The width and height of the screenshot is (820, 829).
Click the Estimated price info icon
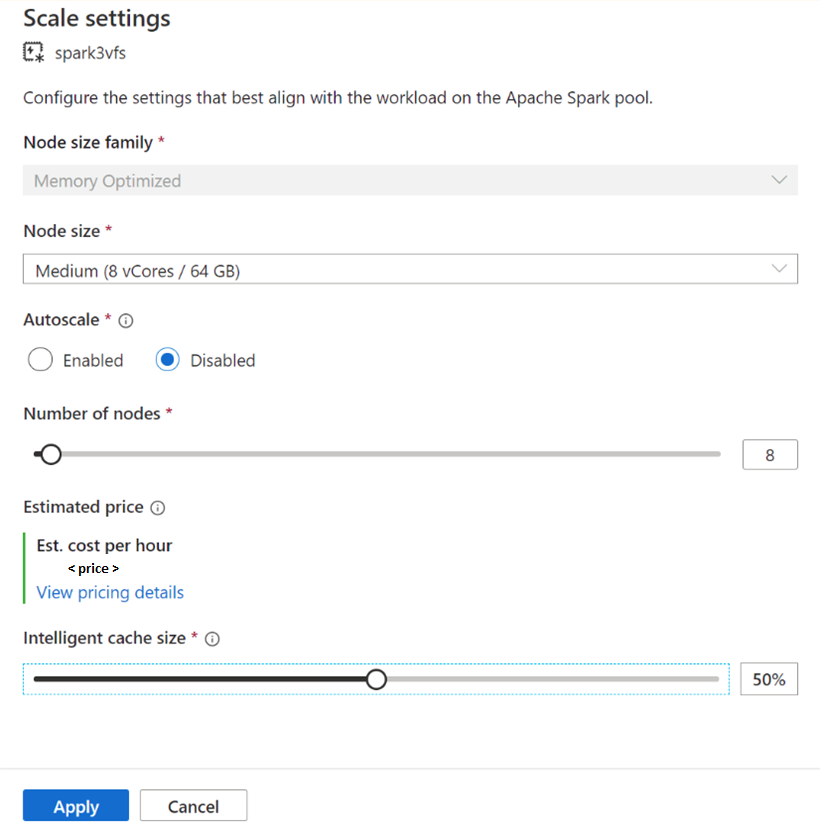(158, 508)
